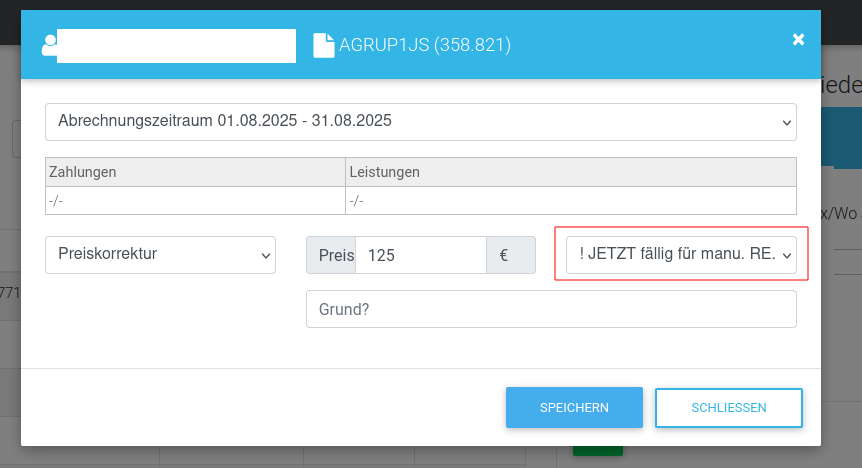Click the SCHLIESSEN button
This screenshot has width=862, height=468.
728,408
